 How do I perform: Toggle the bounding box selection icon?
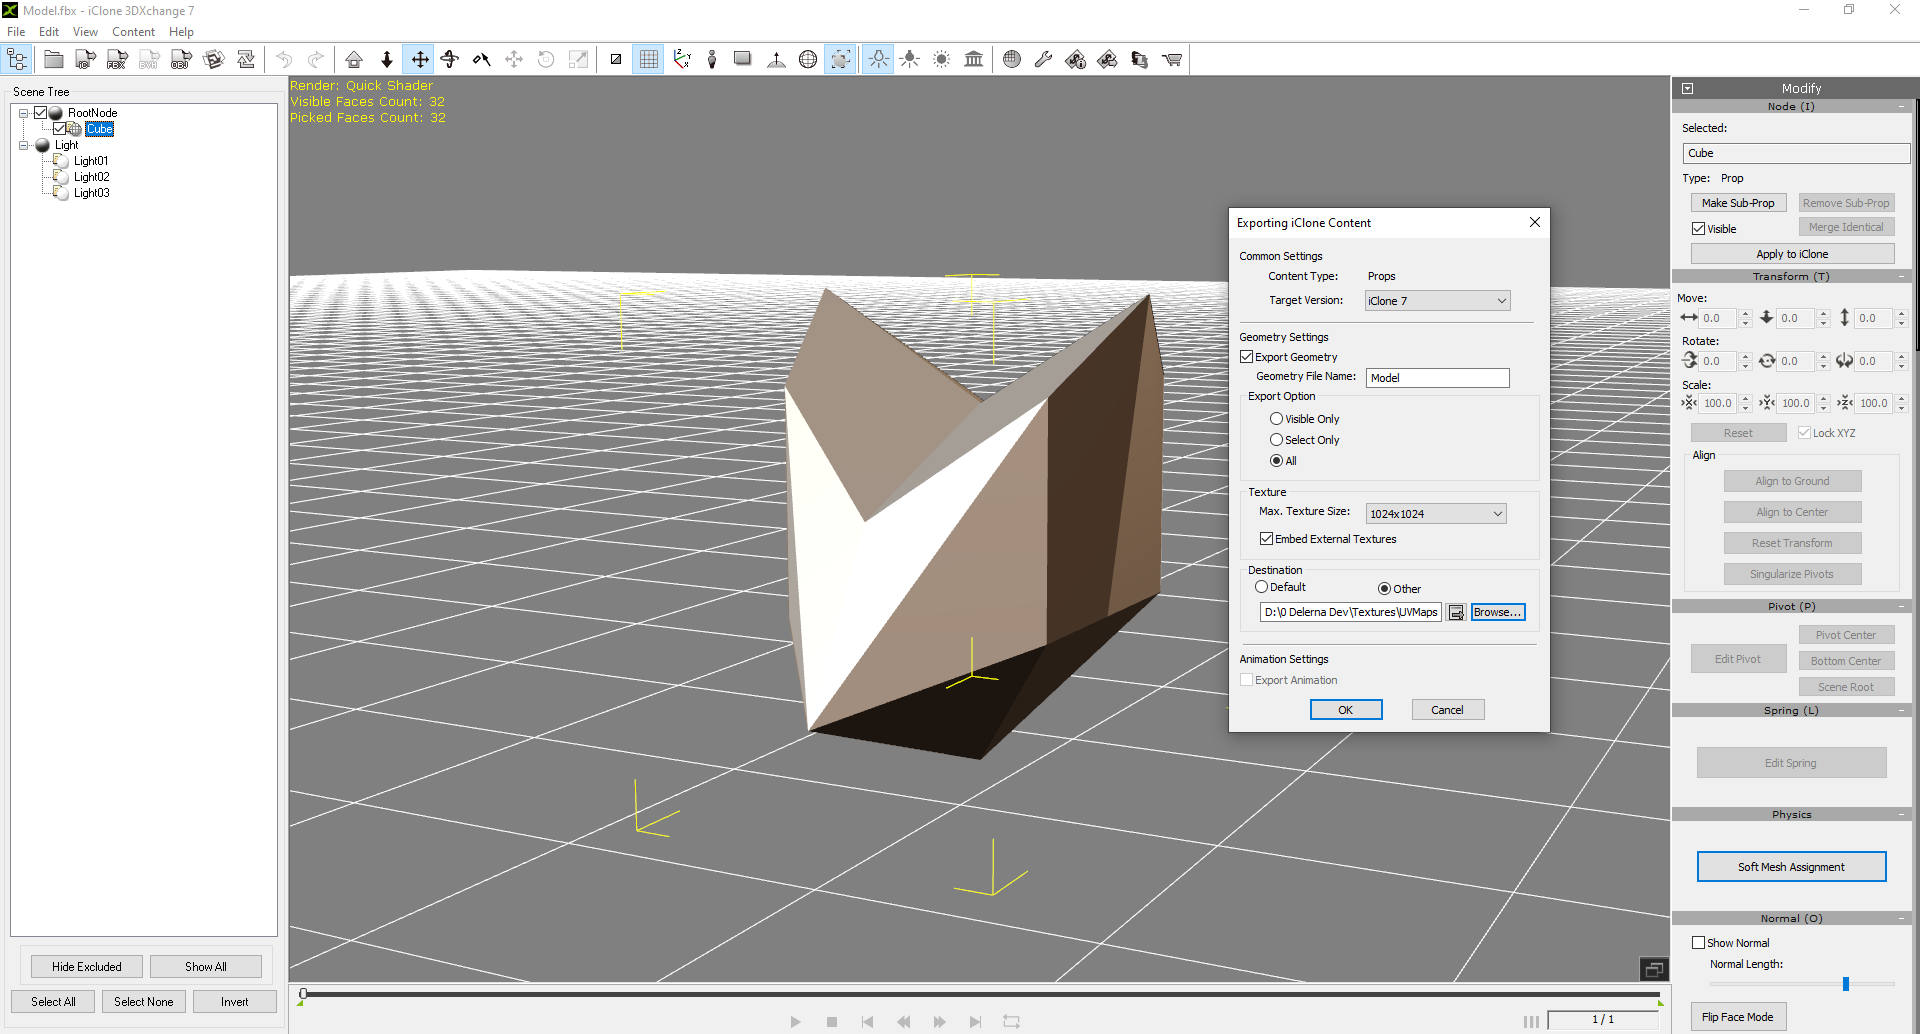tap(841, 60)
